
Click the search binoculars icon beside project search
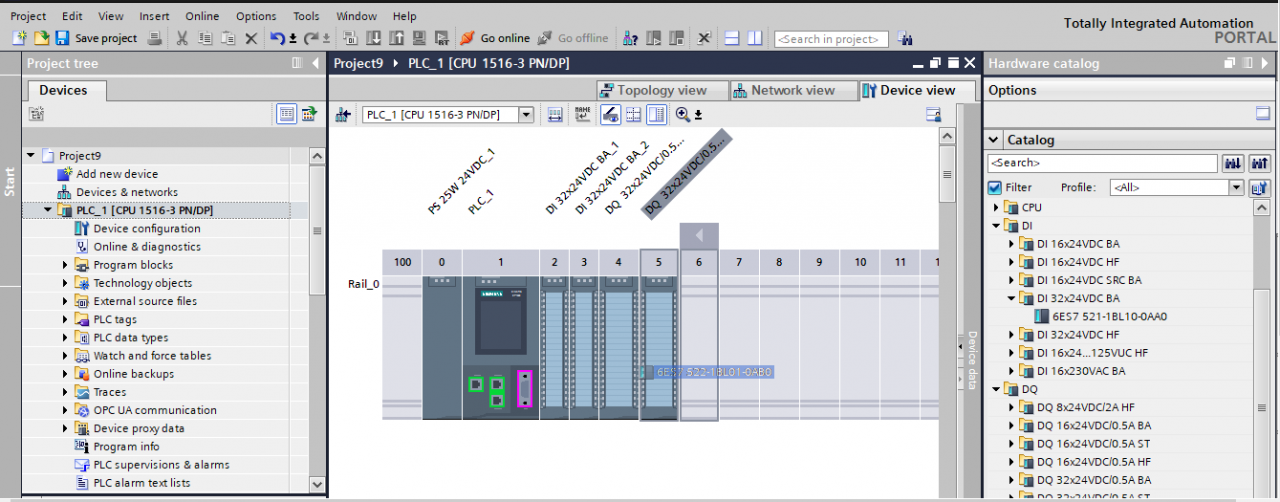coord(905,39)
